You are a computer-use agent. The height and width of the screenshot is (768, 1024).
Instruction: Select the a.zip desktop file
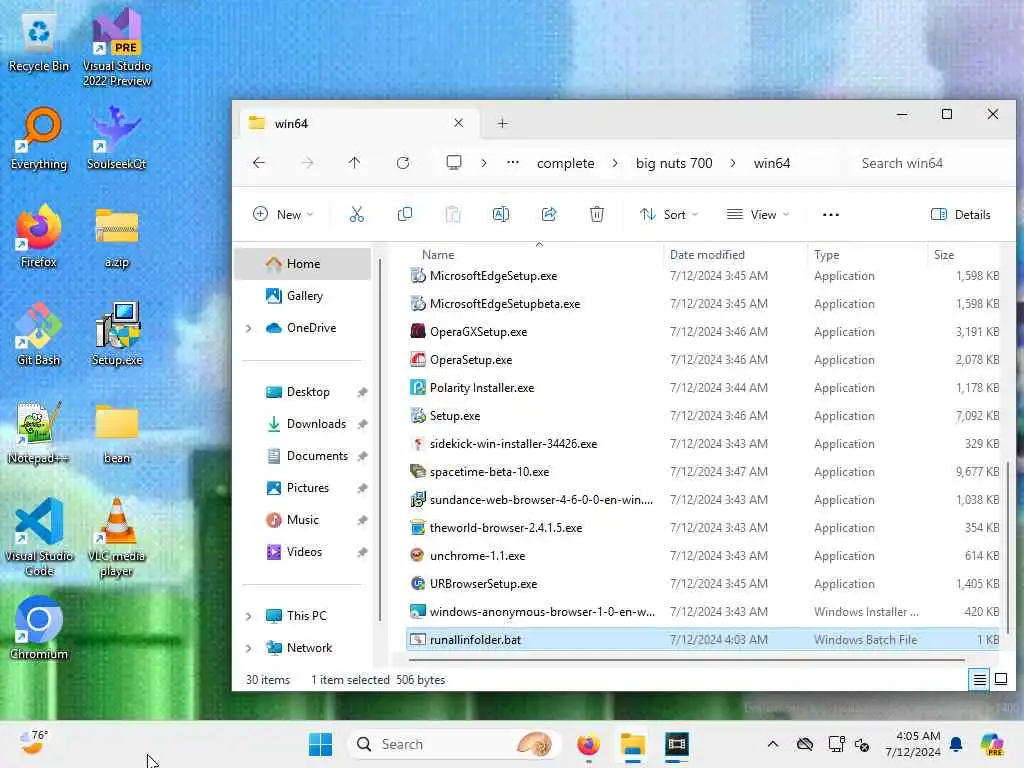tap(117, 238)
